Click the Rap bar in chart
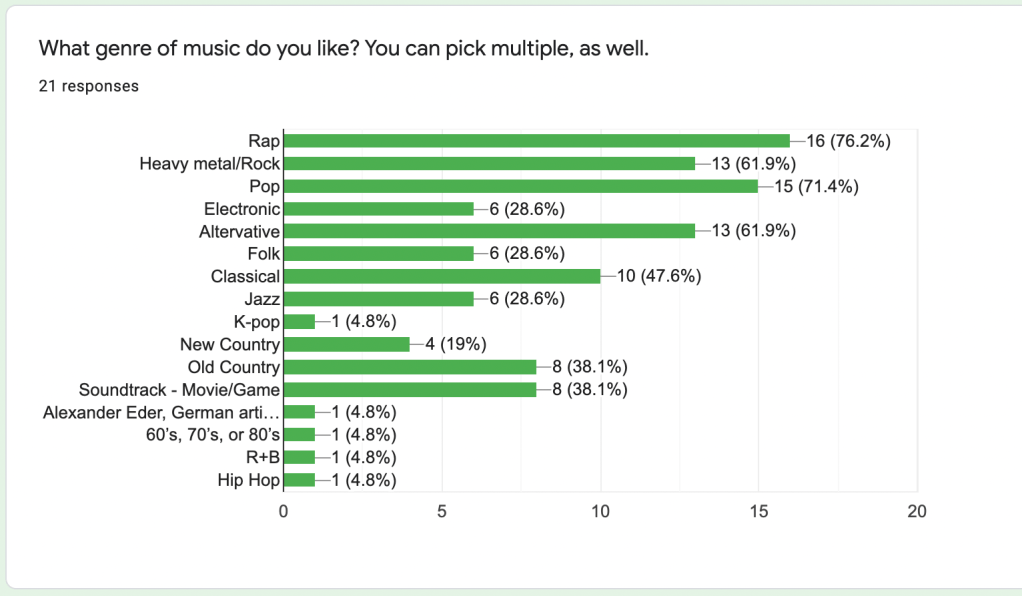 coord(537,141)
